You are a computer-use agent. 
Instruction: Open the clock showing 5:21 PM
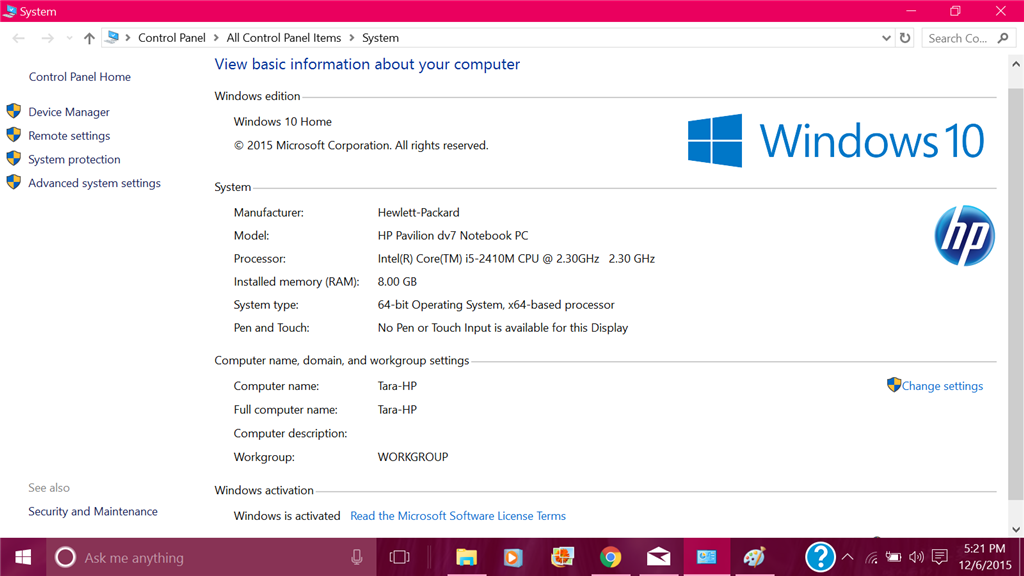click(984, 556)
